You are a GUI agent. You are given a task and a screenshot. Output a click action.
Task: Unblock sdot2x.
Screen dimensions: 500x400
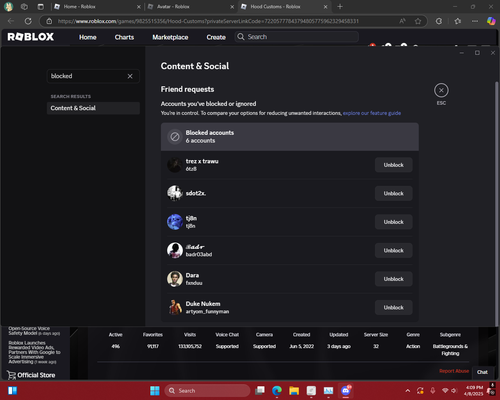click(393, 193)
